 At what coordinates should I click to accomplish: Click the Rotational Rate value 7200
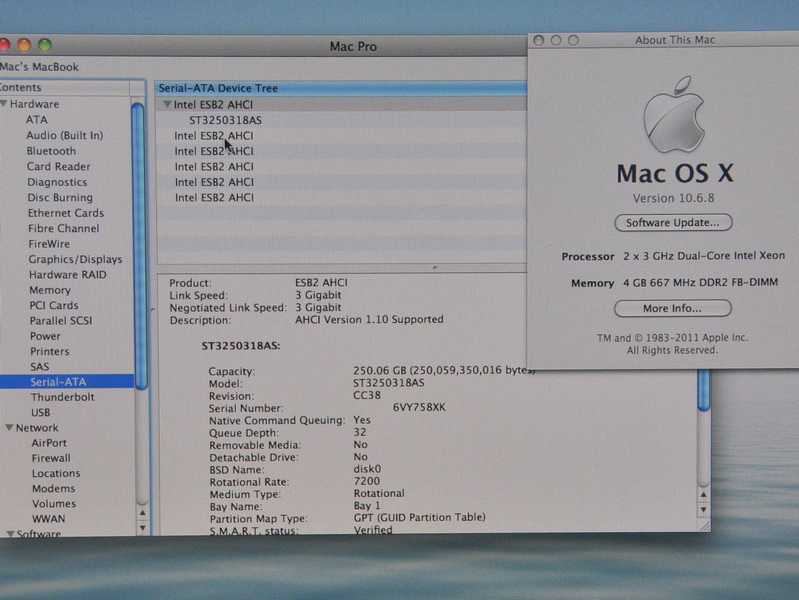tap(367, 481)
